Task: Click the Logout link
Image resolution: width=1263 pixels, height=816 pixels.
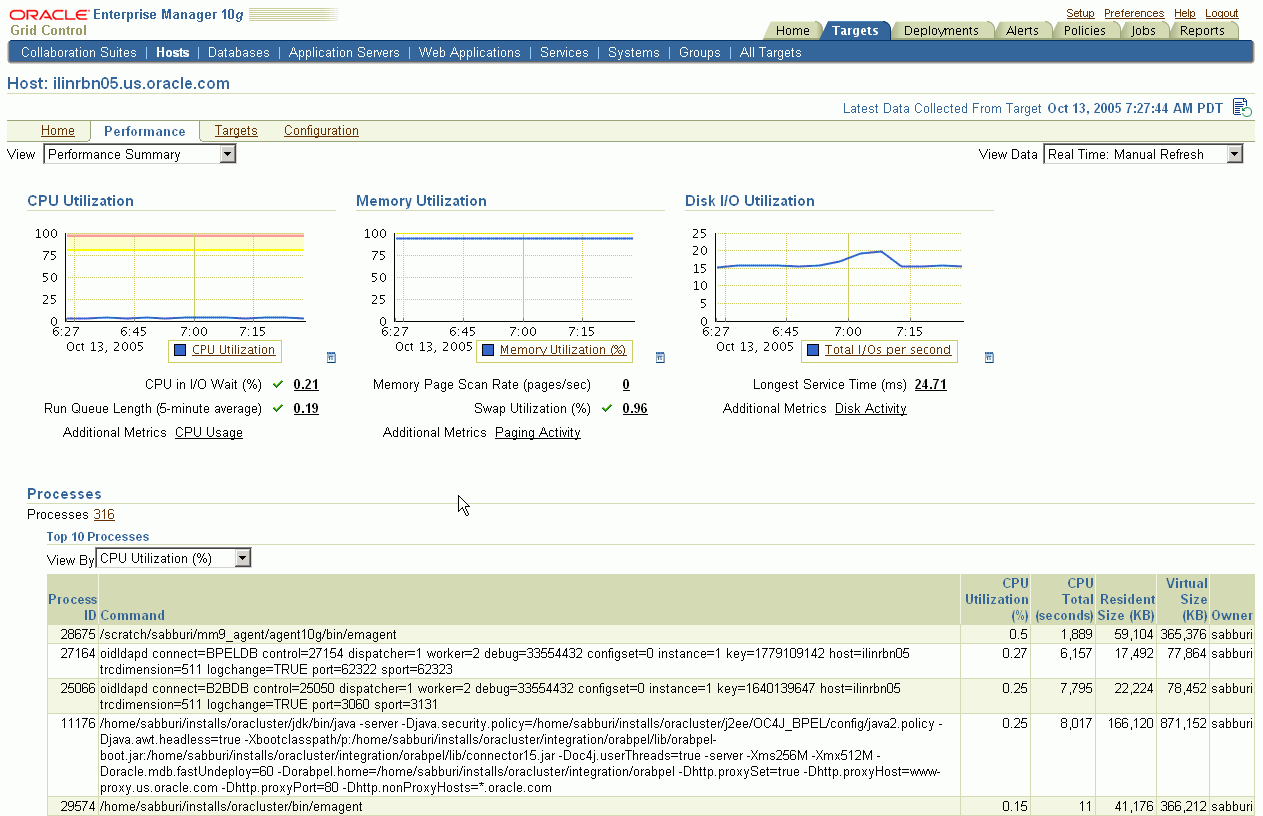Action: click(1221, 12)
